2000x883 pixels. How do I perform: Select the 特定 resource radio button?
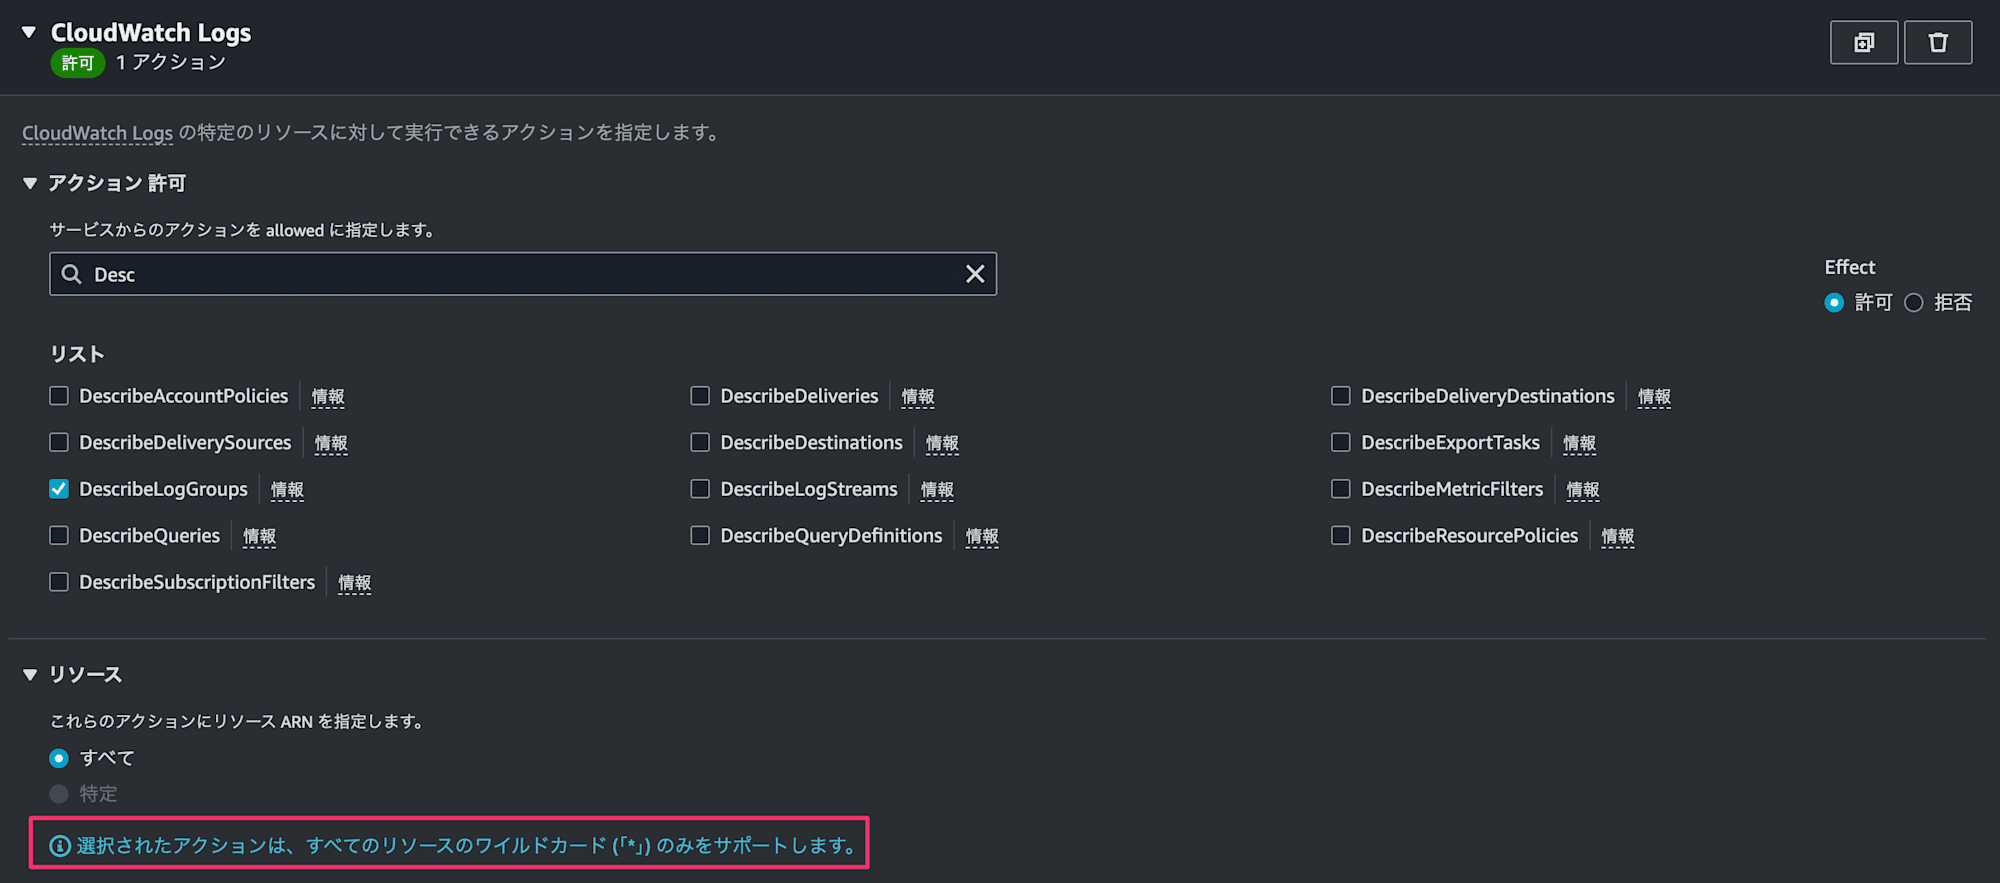(x=59, y=794)
